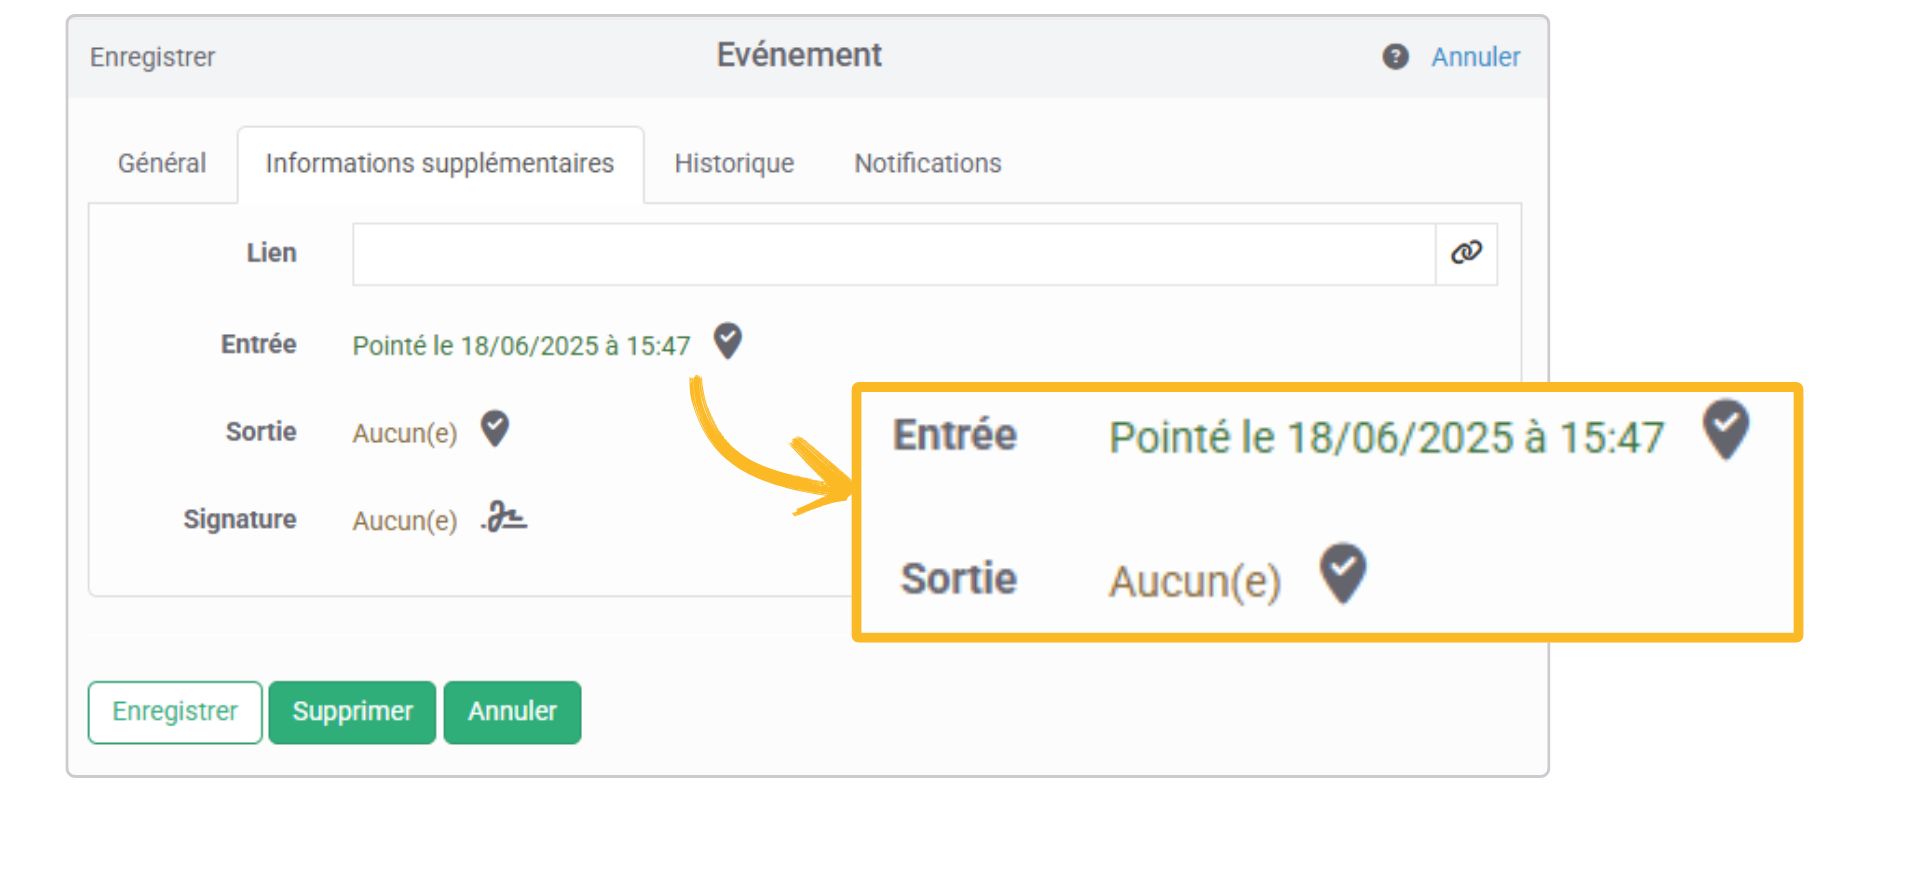Click the Signature pen icon
Image resolution: width=1920 pixels, height=894 pixels.
point(504,517)
